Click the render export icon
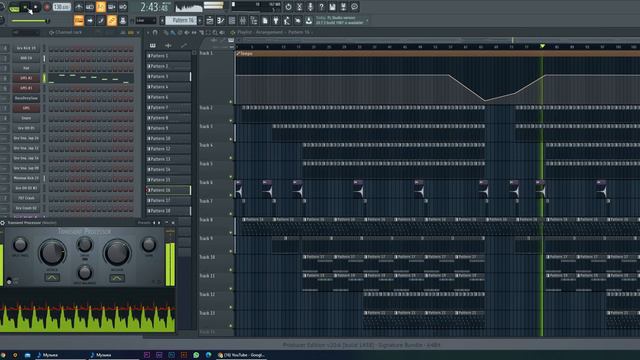The image size is (640, 360). click(343, 7)
